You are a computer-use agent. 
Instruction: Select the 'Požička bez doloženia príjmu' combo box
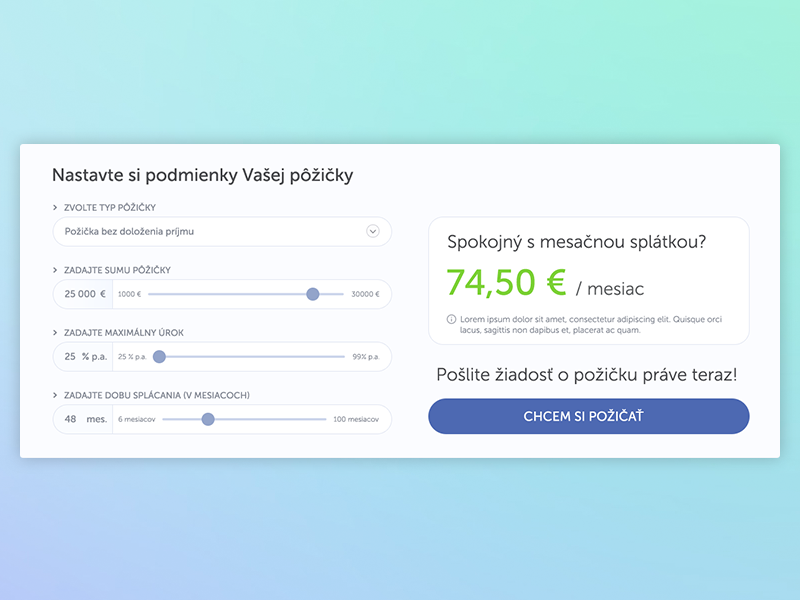(222, 232)
